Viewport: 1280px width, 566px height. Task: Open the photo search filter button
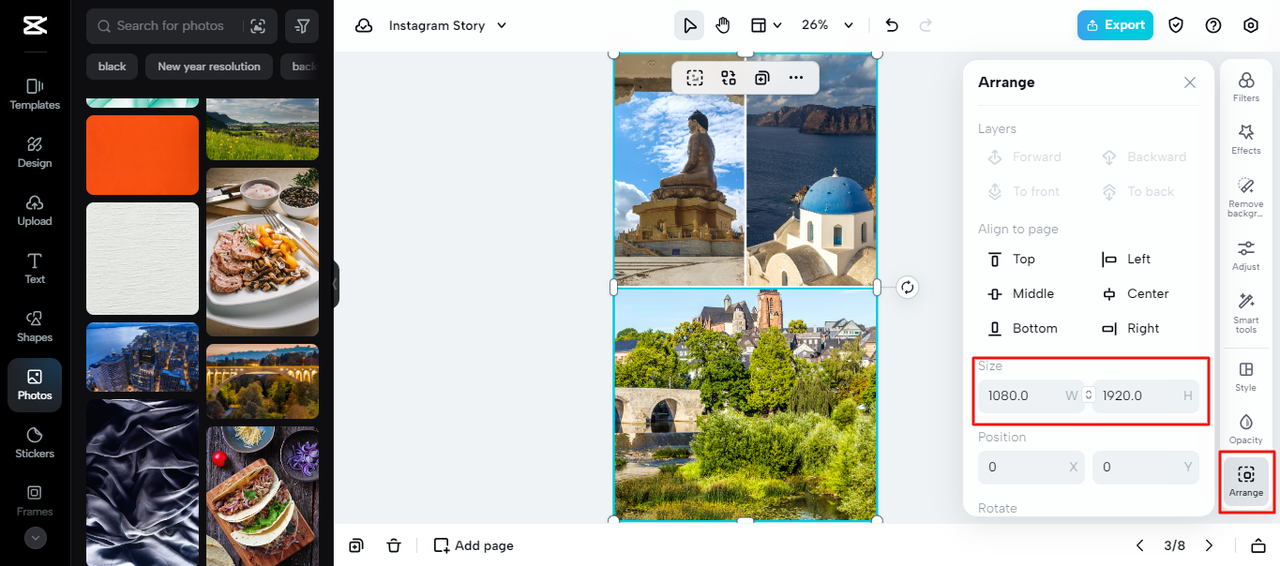(x=302, y=26)
